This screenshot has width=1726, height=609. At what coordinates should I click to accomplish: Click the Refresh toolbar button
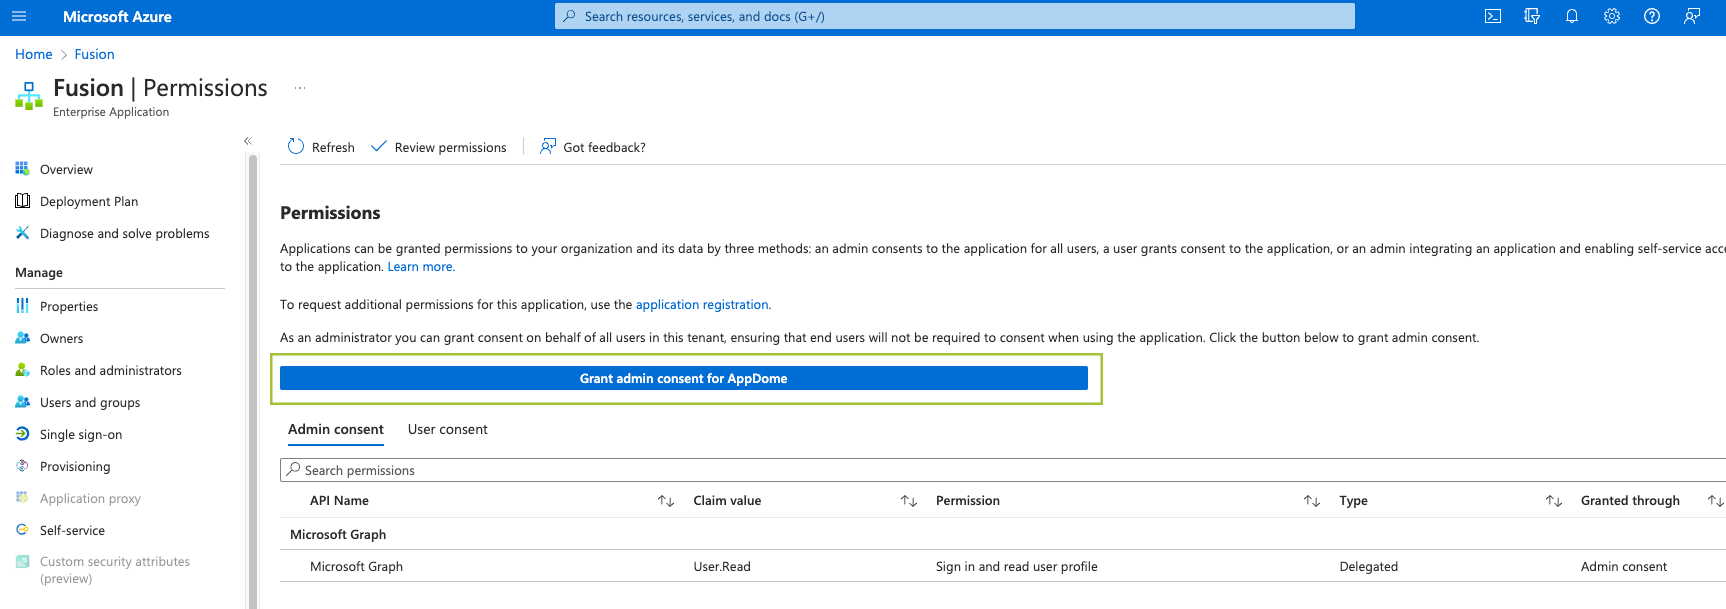coord(321,147)
